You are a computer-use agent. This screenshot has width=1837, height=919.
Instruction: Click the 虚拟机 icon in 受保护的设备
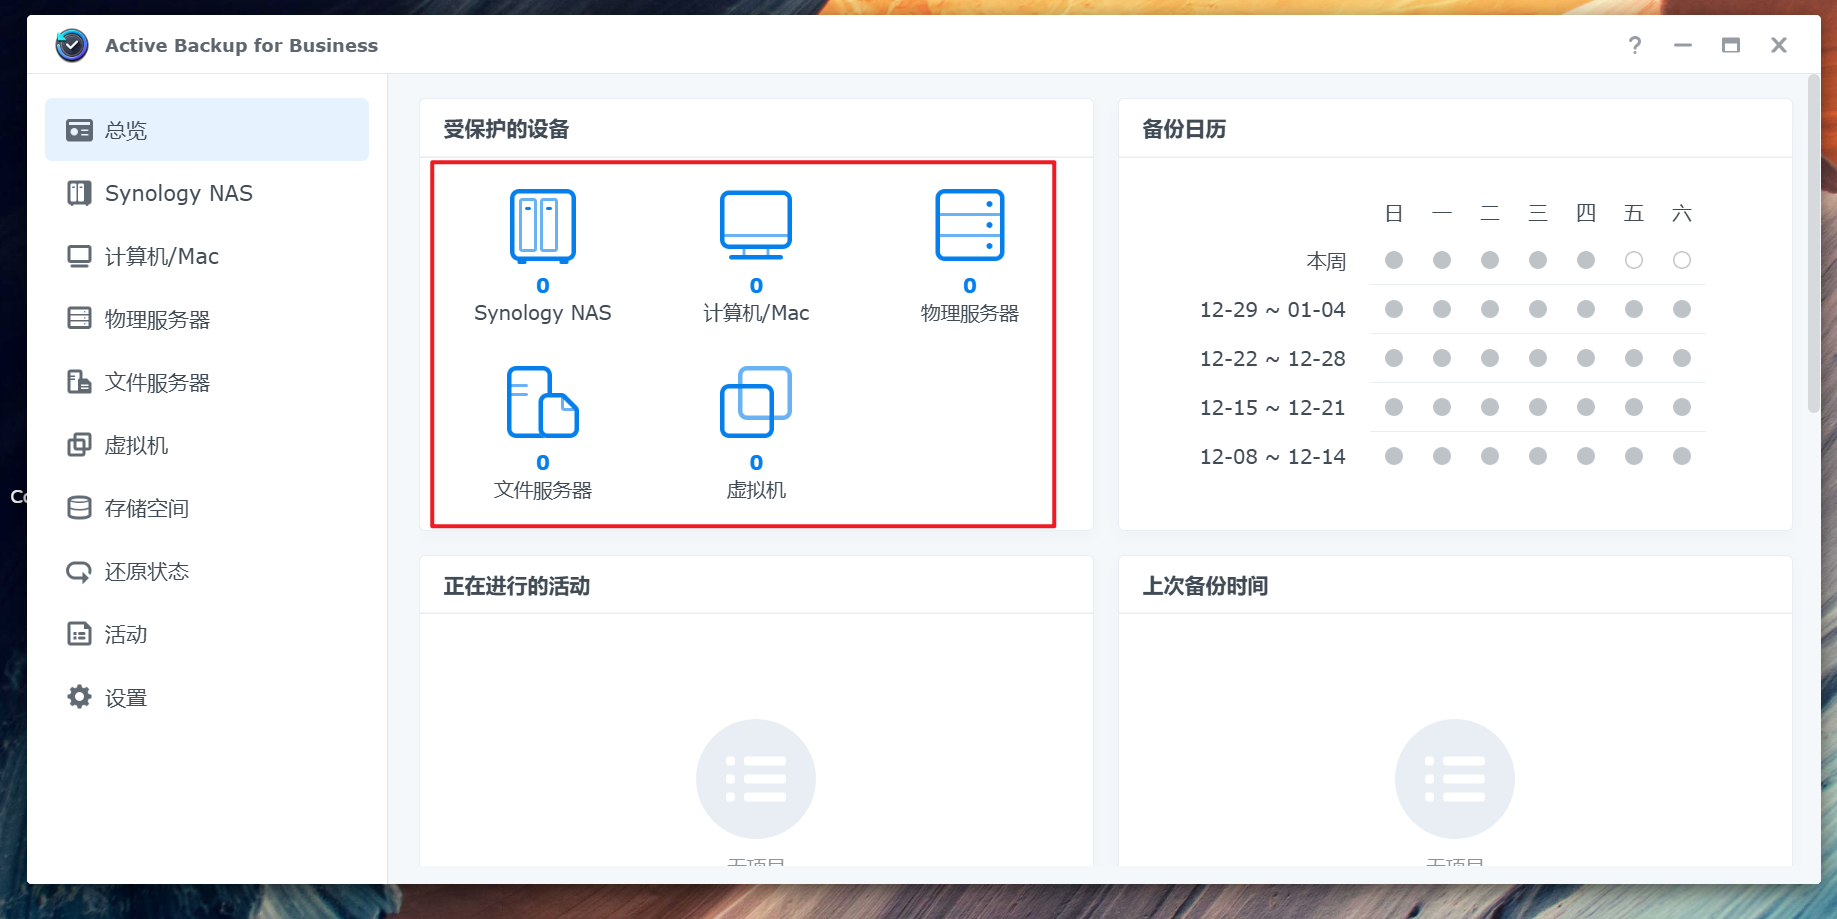pyautogui.click(x=756, y=402)
